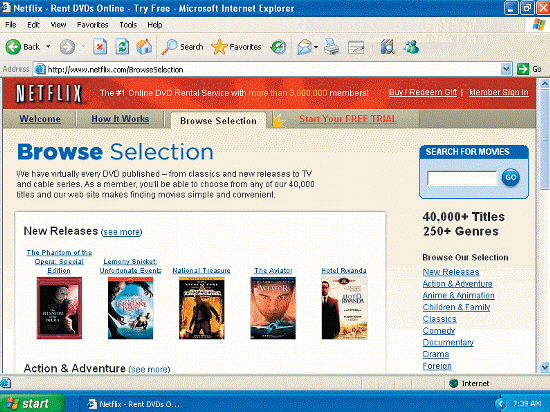Go to Home page icon
Viewport: 550px width, 412px height.
[x=144, y=47]
